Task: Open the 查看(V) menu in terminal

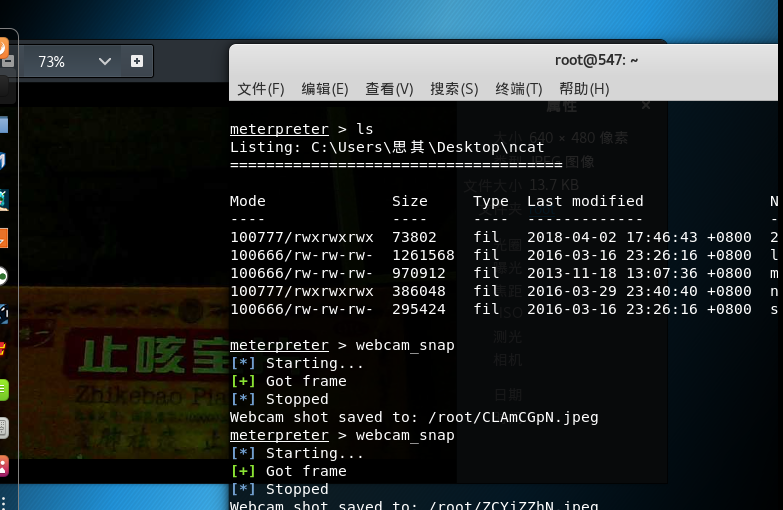Action: [389, 89]
